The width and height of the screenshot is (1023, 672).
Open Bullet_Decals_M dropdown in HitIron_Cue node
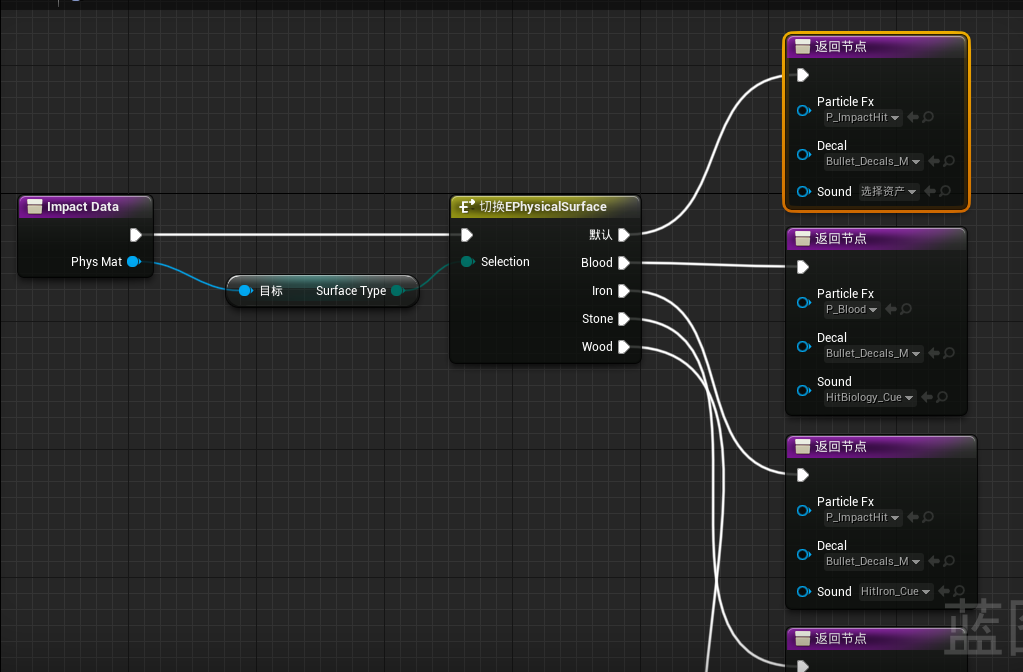coord(873,561)
